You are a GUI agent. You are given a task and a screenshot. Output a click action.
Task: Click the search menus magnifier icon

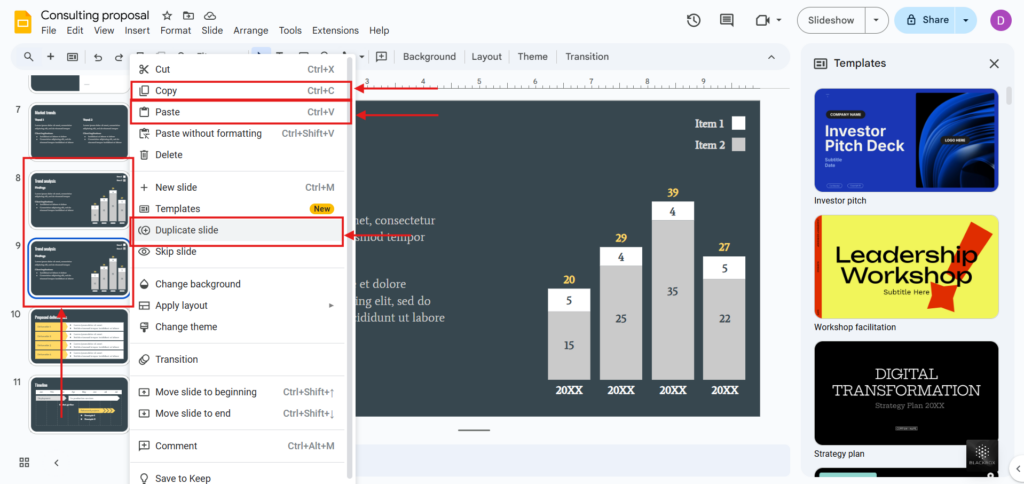[x=24, y=57]
